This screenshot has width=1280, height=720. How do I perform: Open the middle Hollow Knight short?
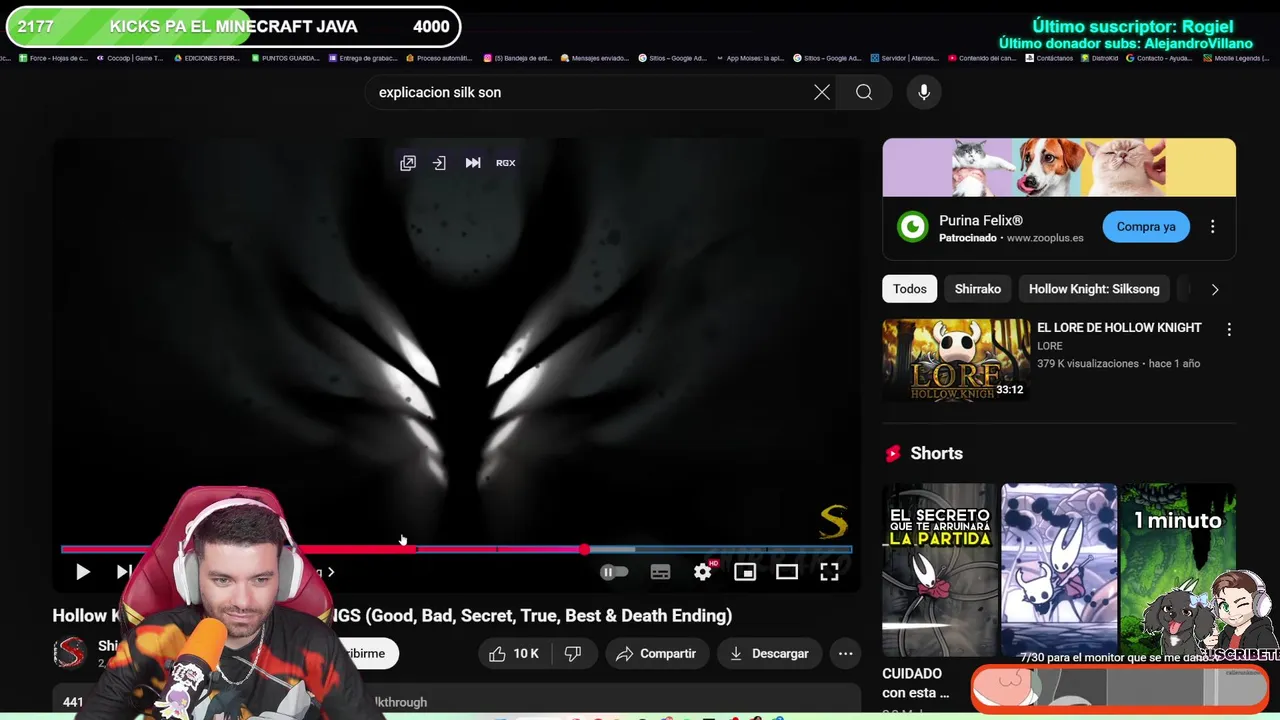click(1059, 570)
